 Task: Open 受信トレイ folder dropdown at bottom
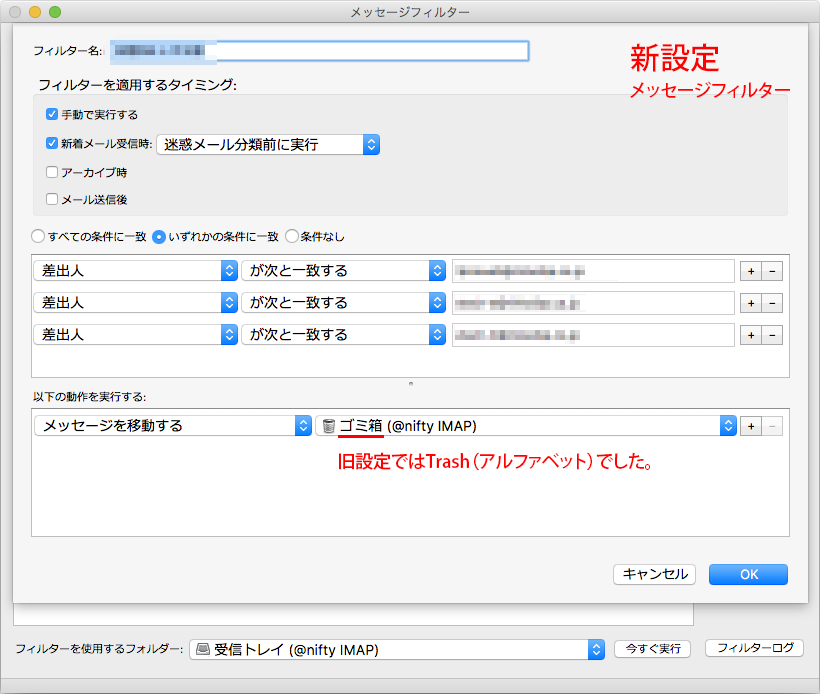tap(397, 649)
